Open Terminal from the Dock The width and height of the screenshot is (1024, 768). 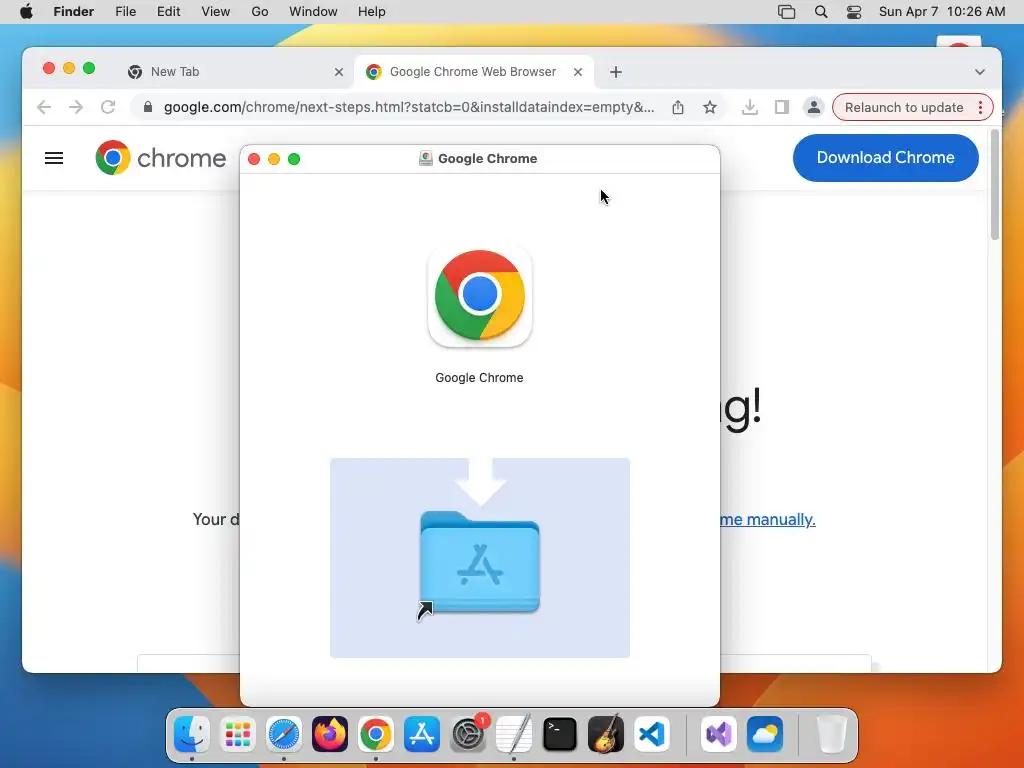[x=560, y=734]
